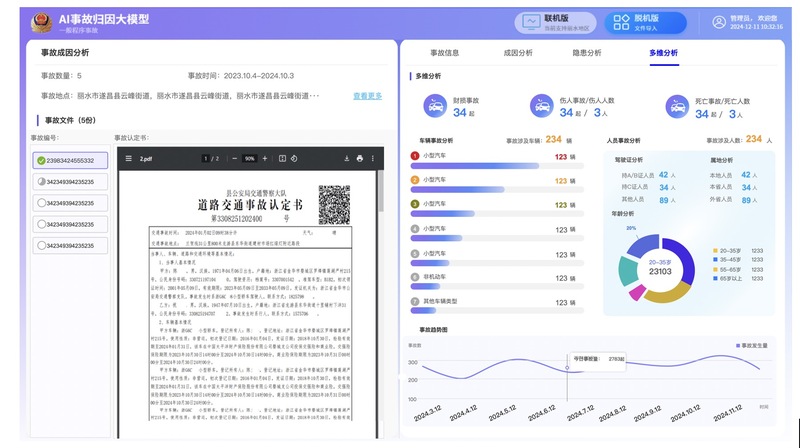The width and height of the screenshot is (800, 448).
Task: Click the progress bar for rank 1 小型汽车
Action: [x=497, y=166]
